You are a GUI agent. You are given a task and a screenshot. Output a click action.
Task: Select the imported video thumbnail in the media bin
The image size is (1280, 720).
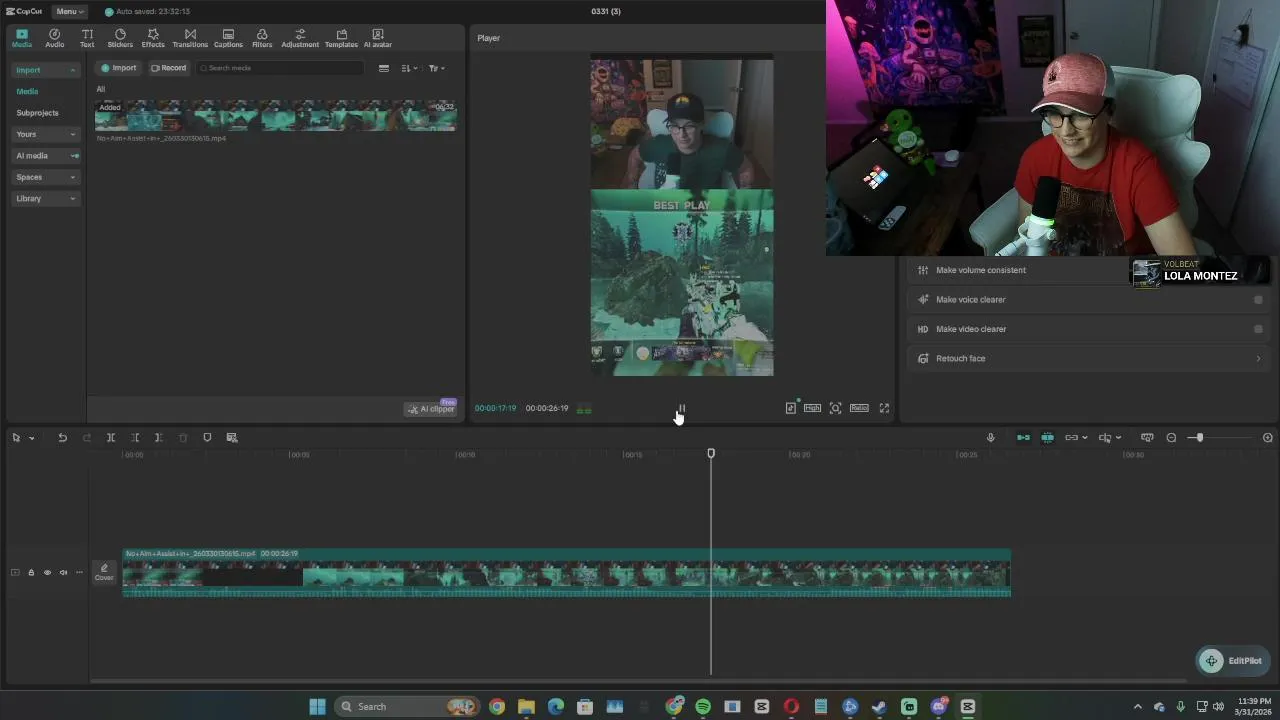[x=275, y=115]
